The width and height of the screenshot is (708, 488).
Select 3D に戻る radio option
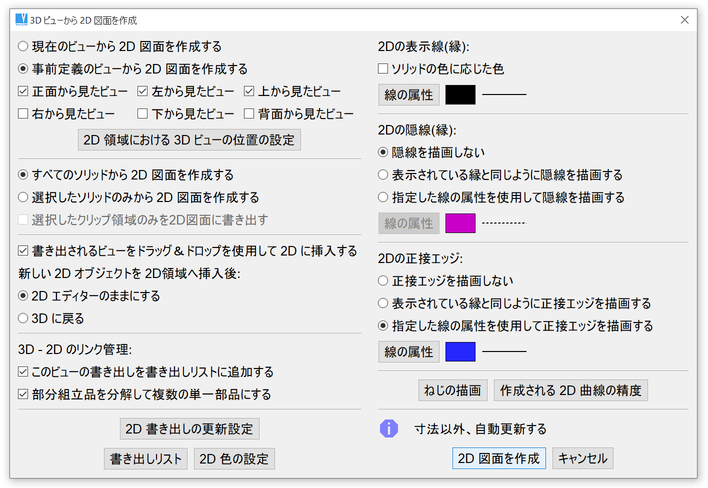[x=24, y=318]
